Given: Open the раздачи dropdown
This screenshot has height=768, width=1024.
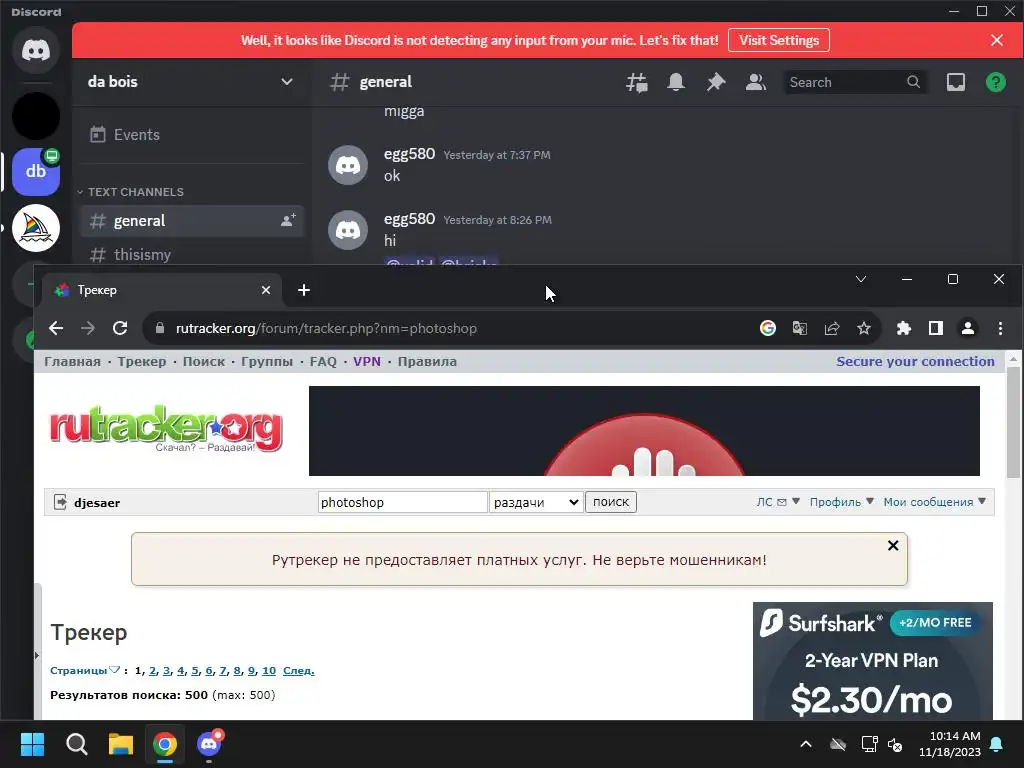Looking at the screenshot, I should [536, 502].
